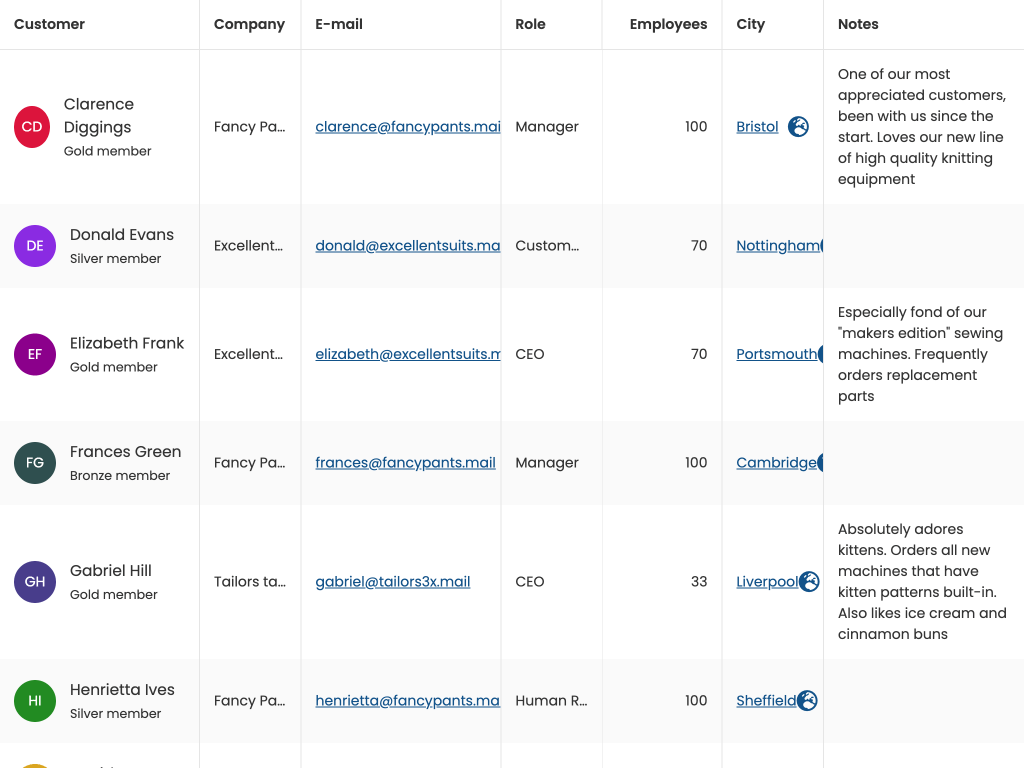Sort by the Customer column header

click(x=50, y=24)
